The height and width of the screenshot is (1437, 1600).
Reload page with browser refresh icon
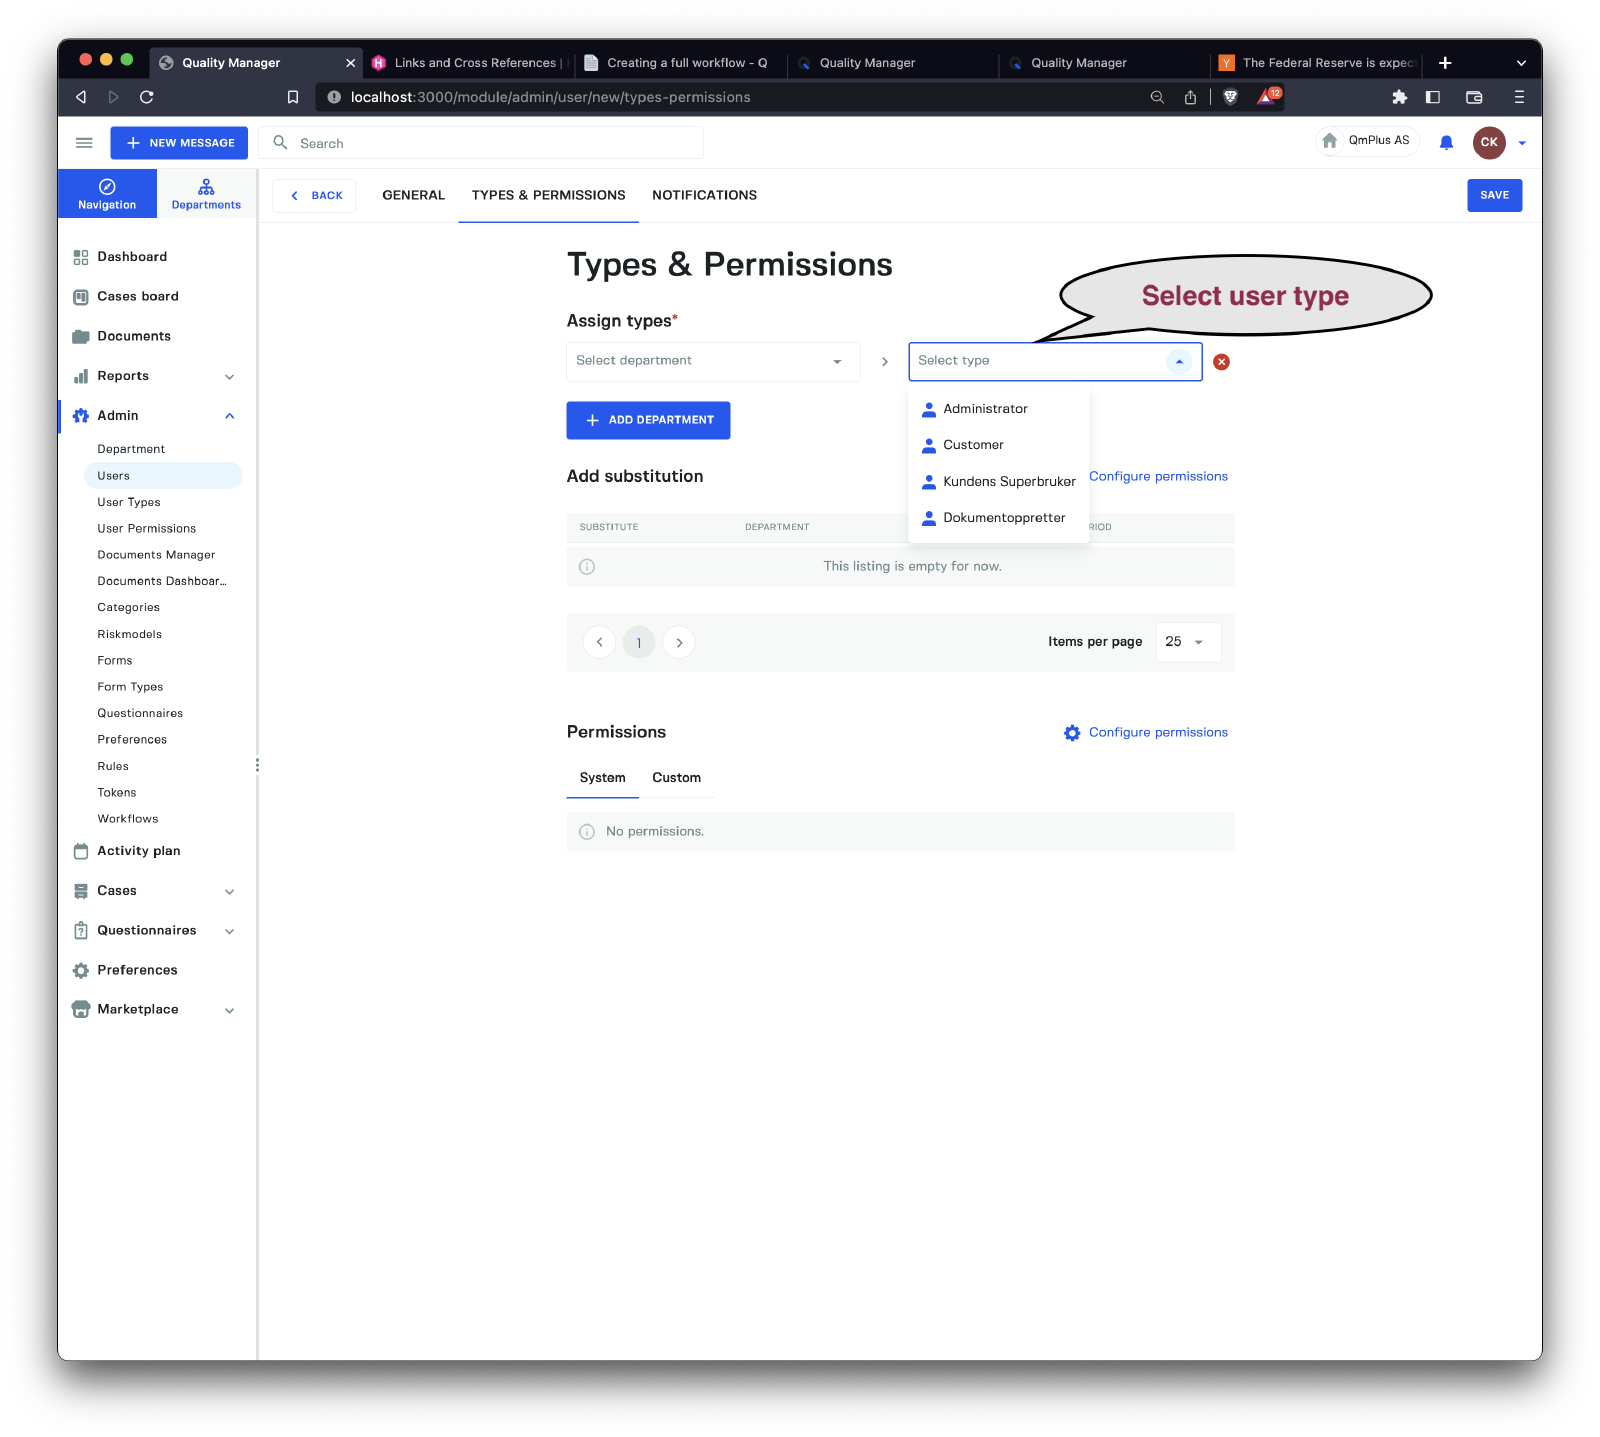click(x=147, y=97)
